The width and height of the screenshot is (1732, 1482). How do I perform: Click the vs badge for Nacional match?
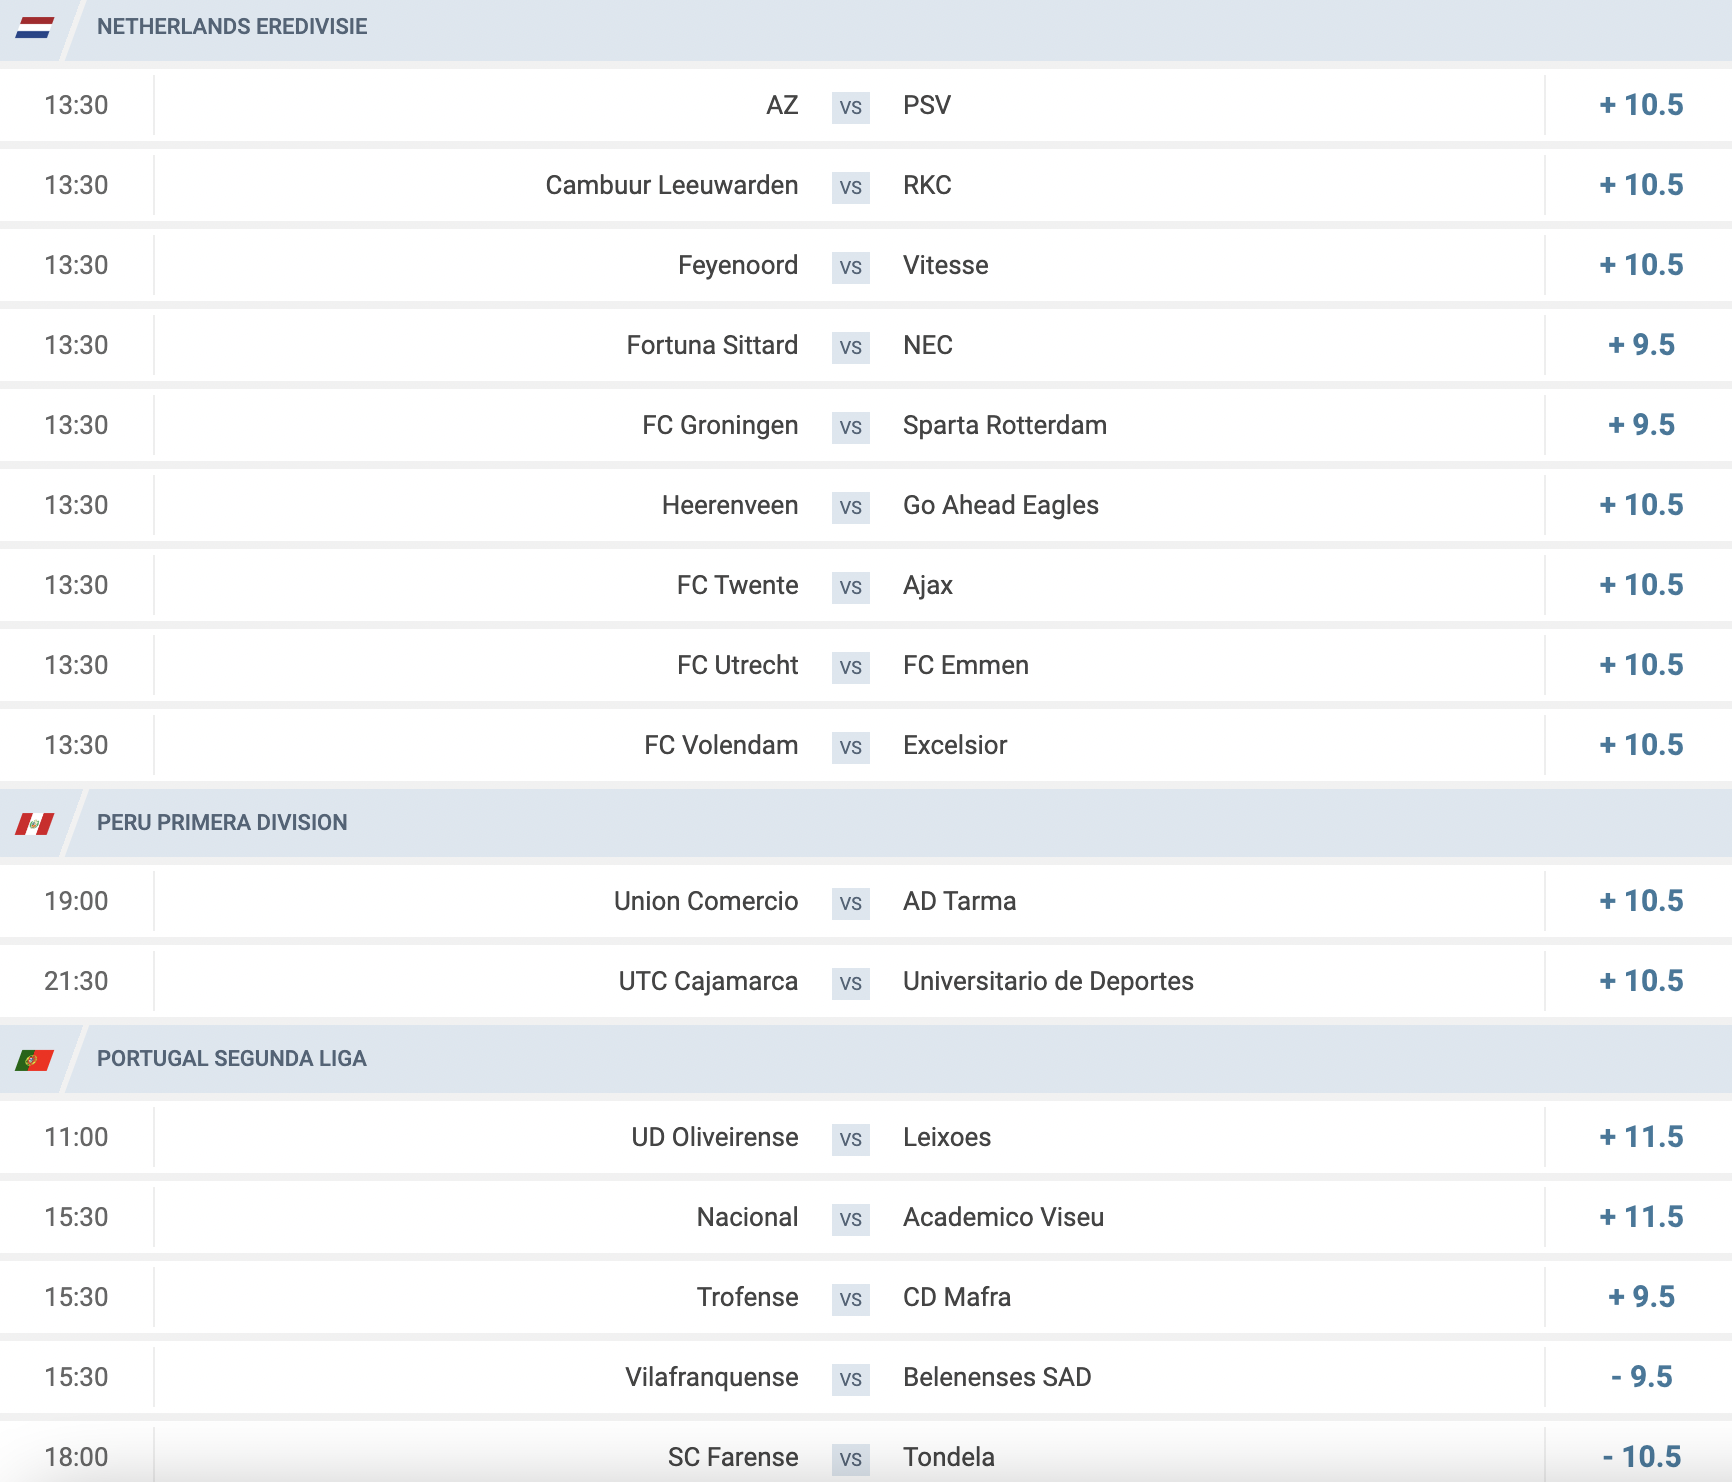tap(851, 1219)
